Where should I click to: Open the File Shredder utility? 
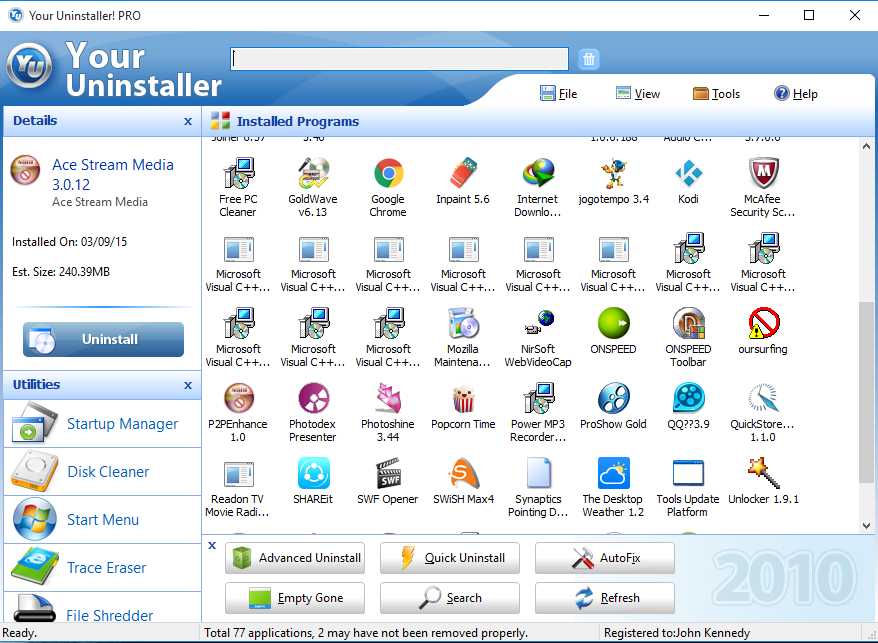(102, 608)
